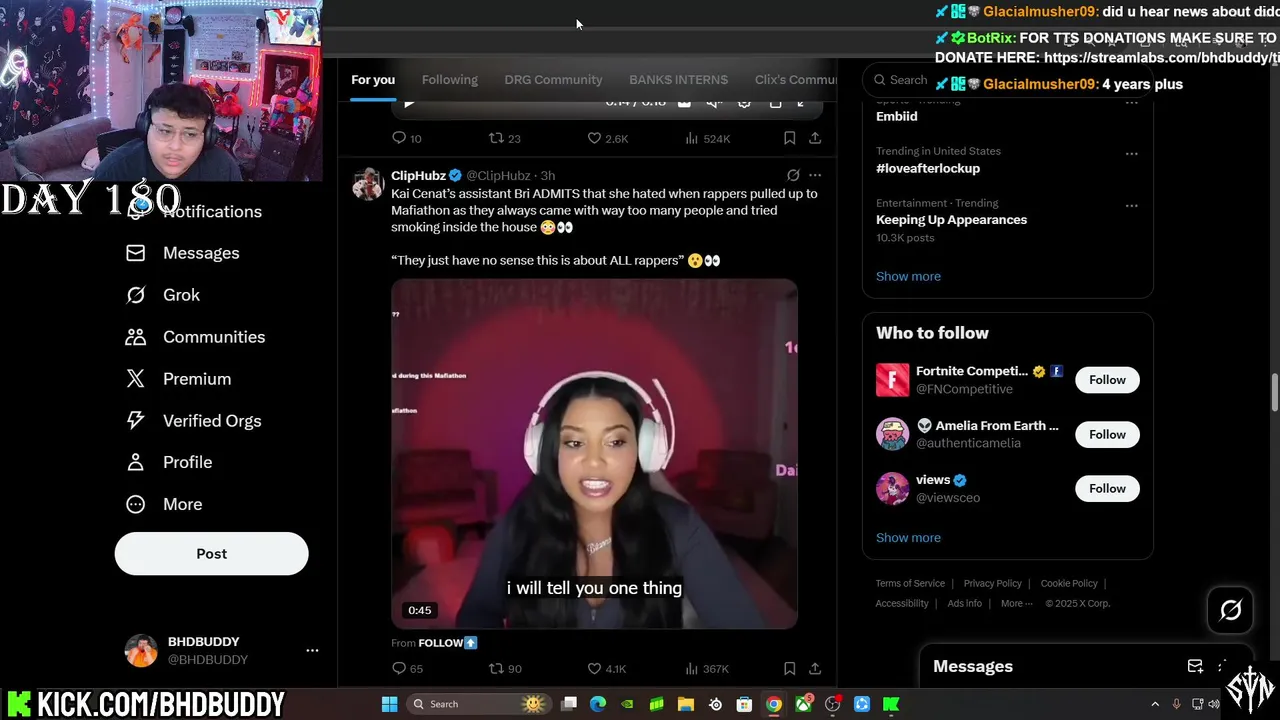Open the floating Grok button at bottom right

(x=1231, y=610)
